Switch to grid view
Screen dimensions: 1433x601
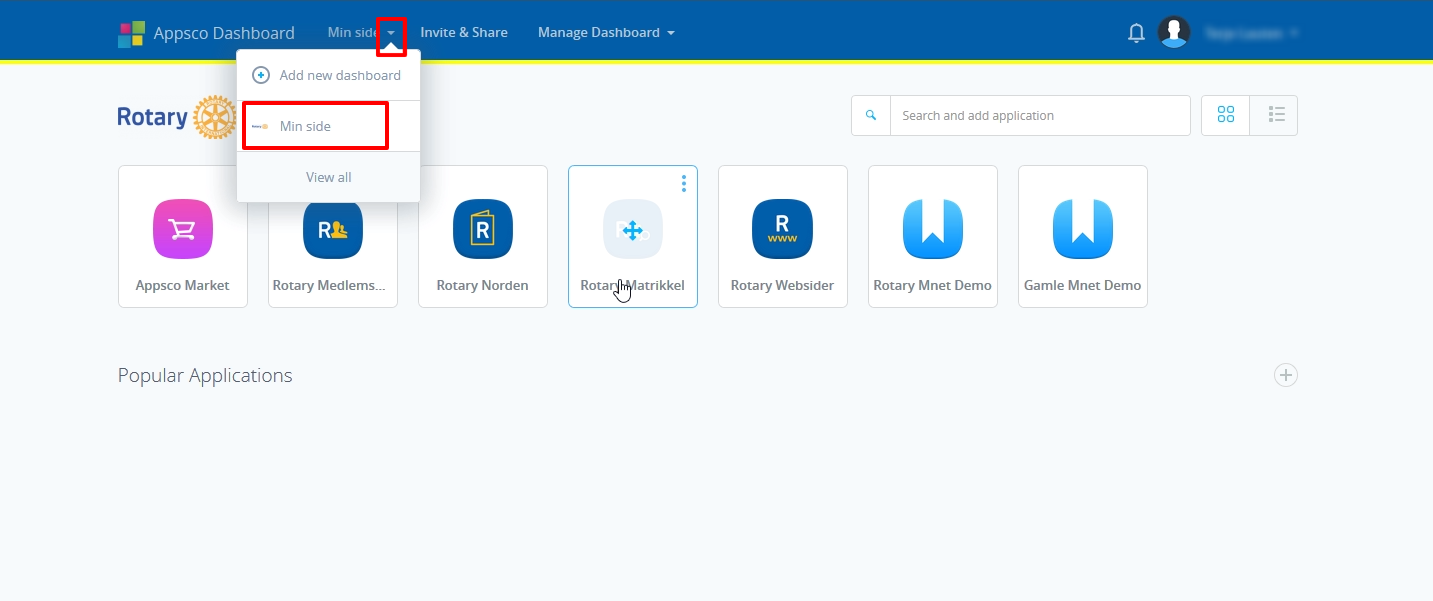click(1226, 115)
